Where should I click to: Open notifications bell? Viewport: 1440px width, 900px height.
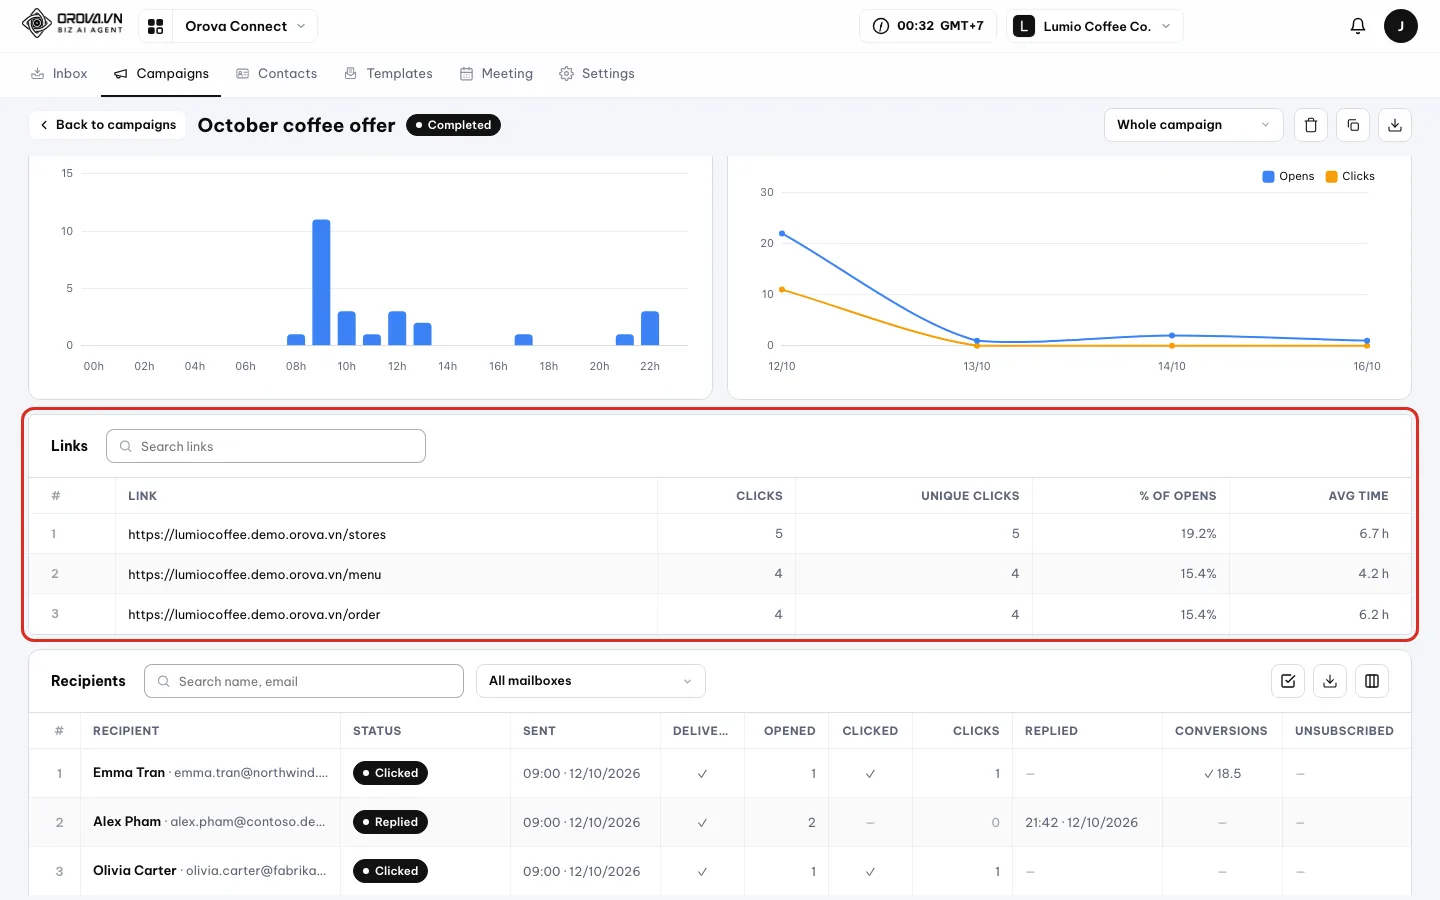(x=1358, y=26)
